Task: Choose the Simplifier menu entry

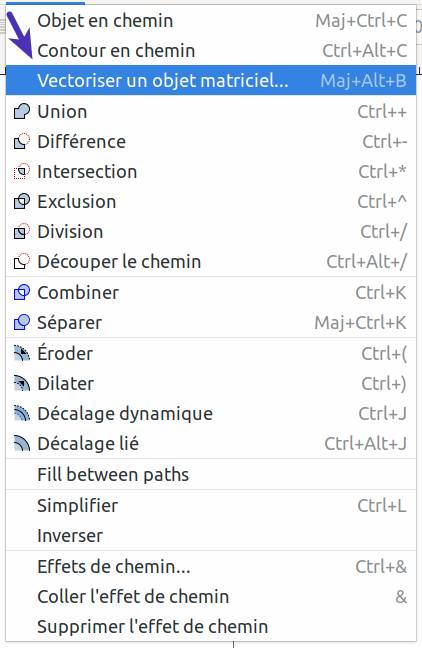Action: [x=211, y=505]
